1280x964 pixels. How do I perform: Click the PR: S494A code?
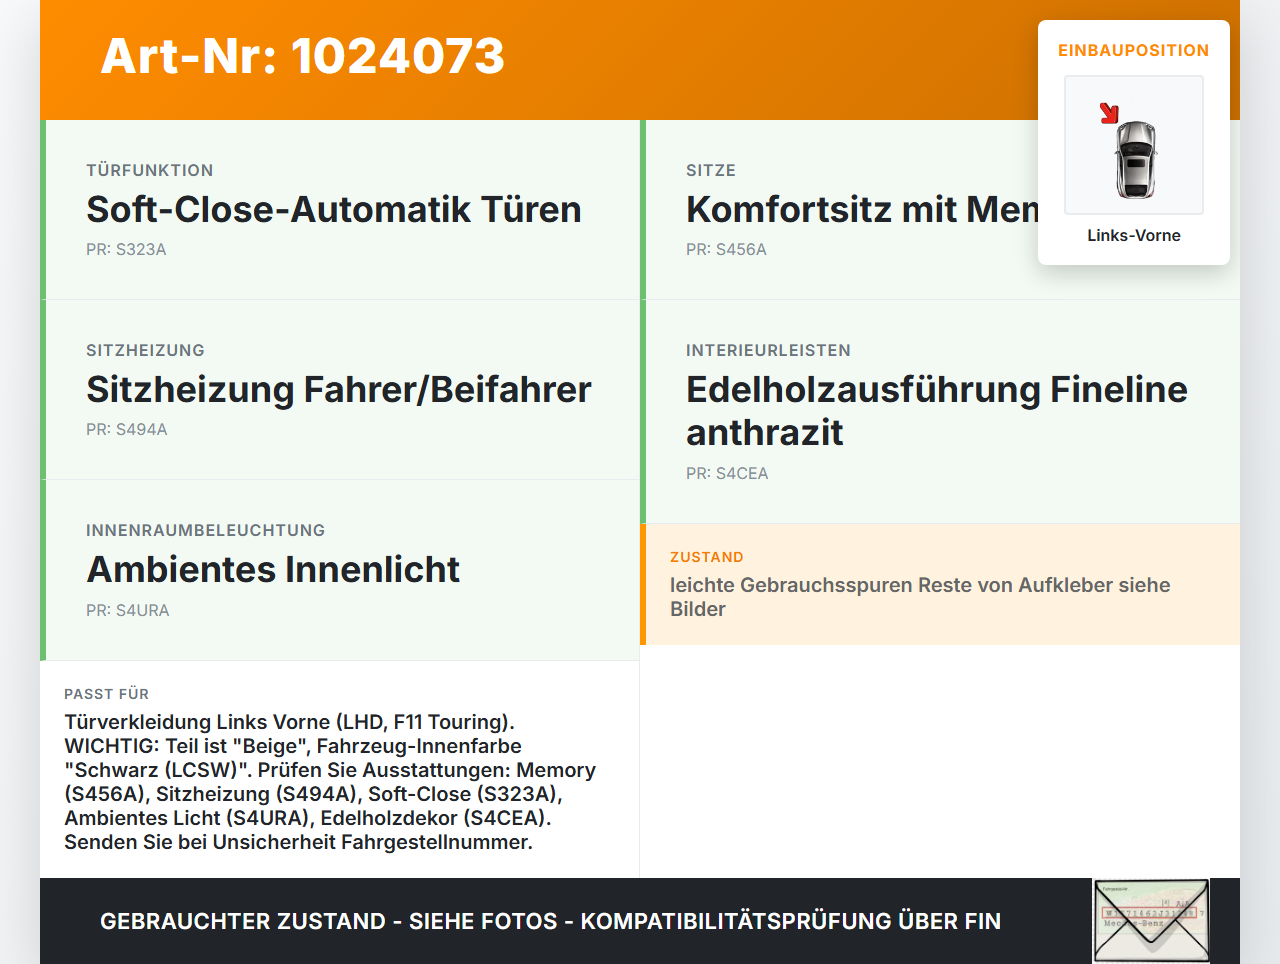[x=127, y=429]
